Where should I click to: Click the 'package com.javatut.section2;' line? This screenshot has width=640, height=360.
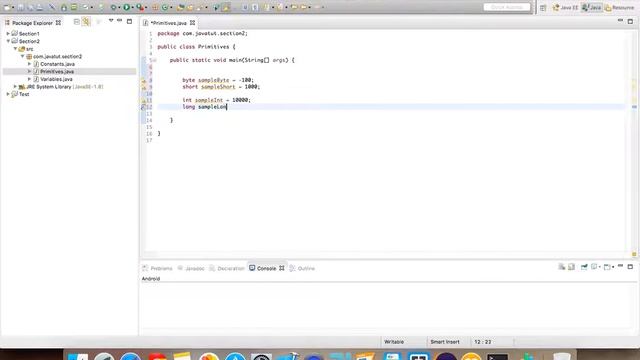click(x=202, y=33)
